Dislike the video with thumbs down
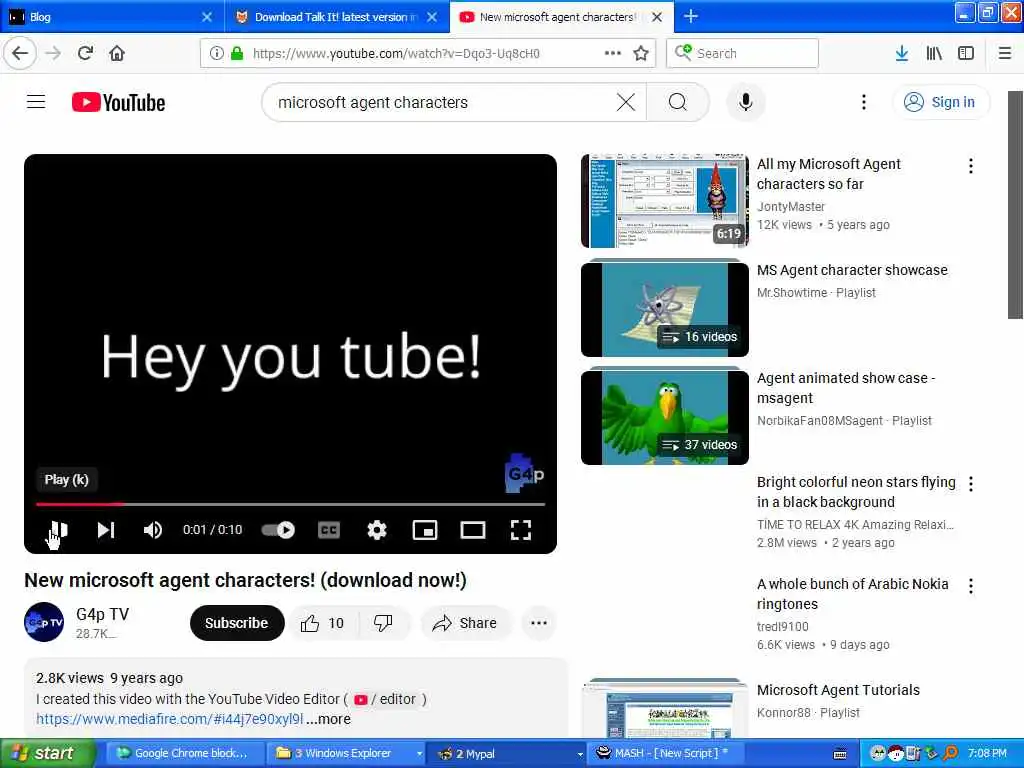The width and height of the screenshot is (1024, 768). click(383, 623)
